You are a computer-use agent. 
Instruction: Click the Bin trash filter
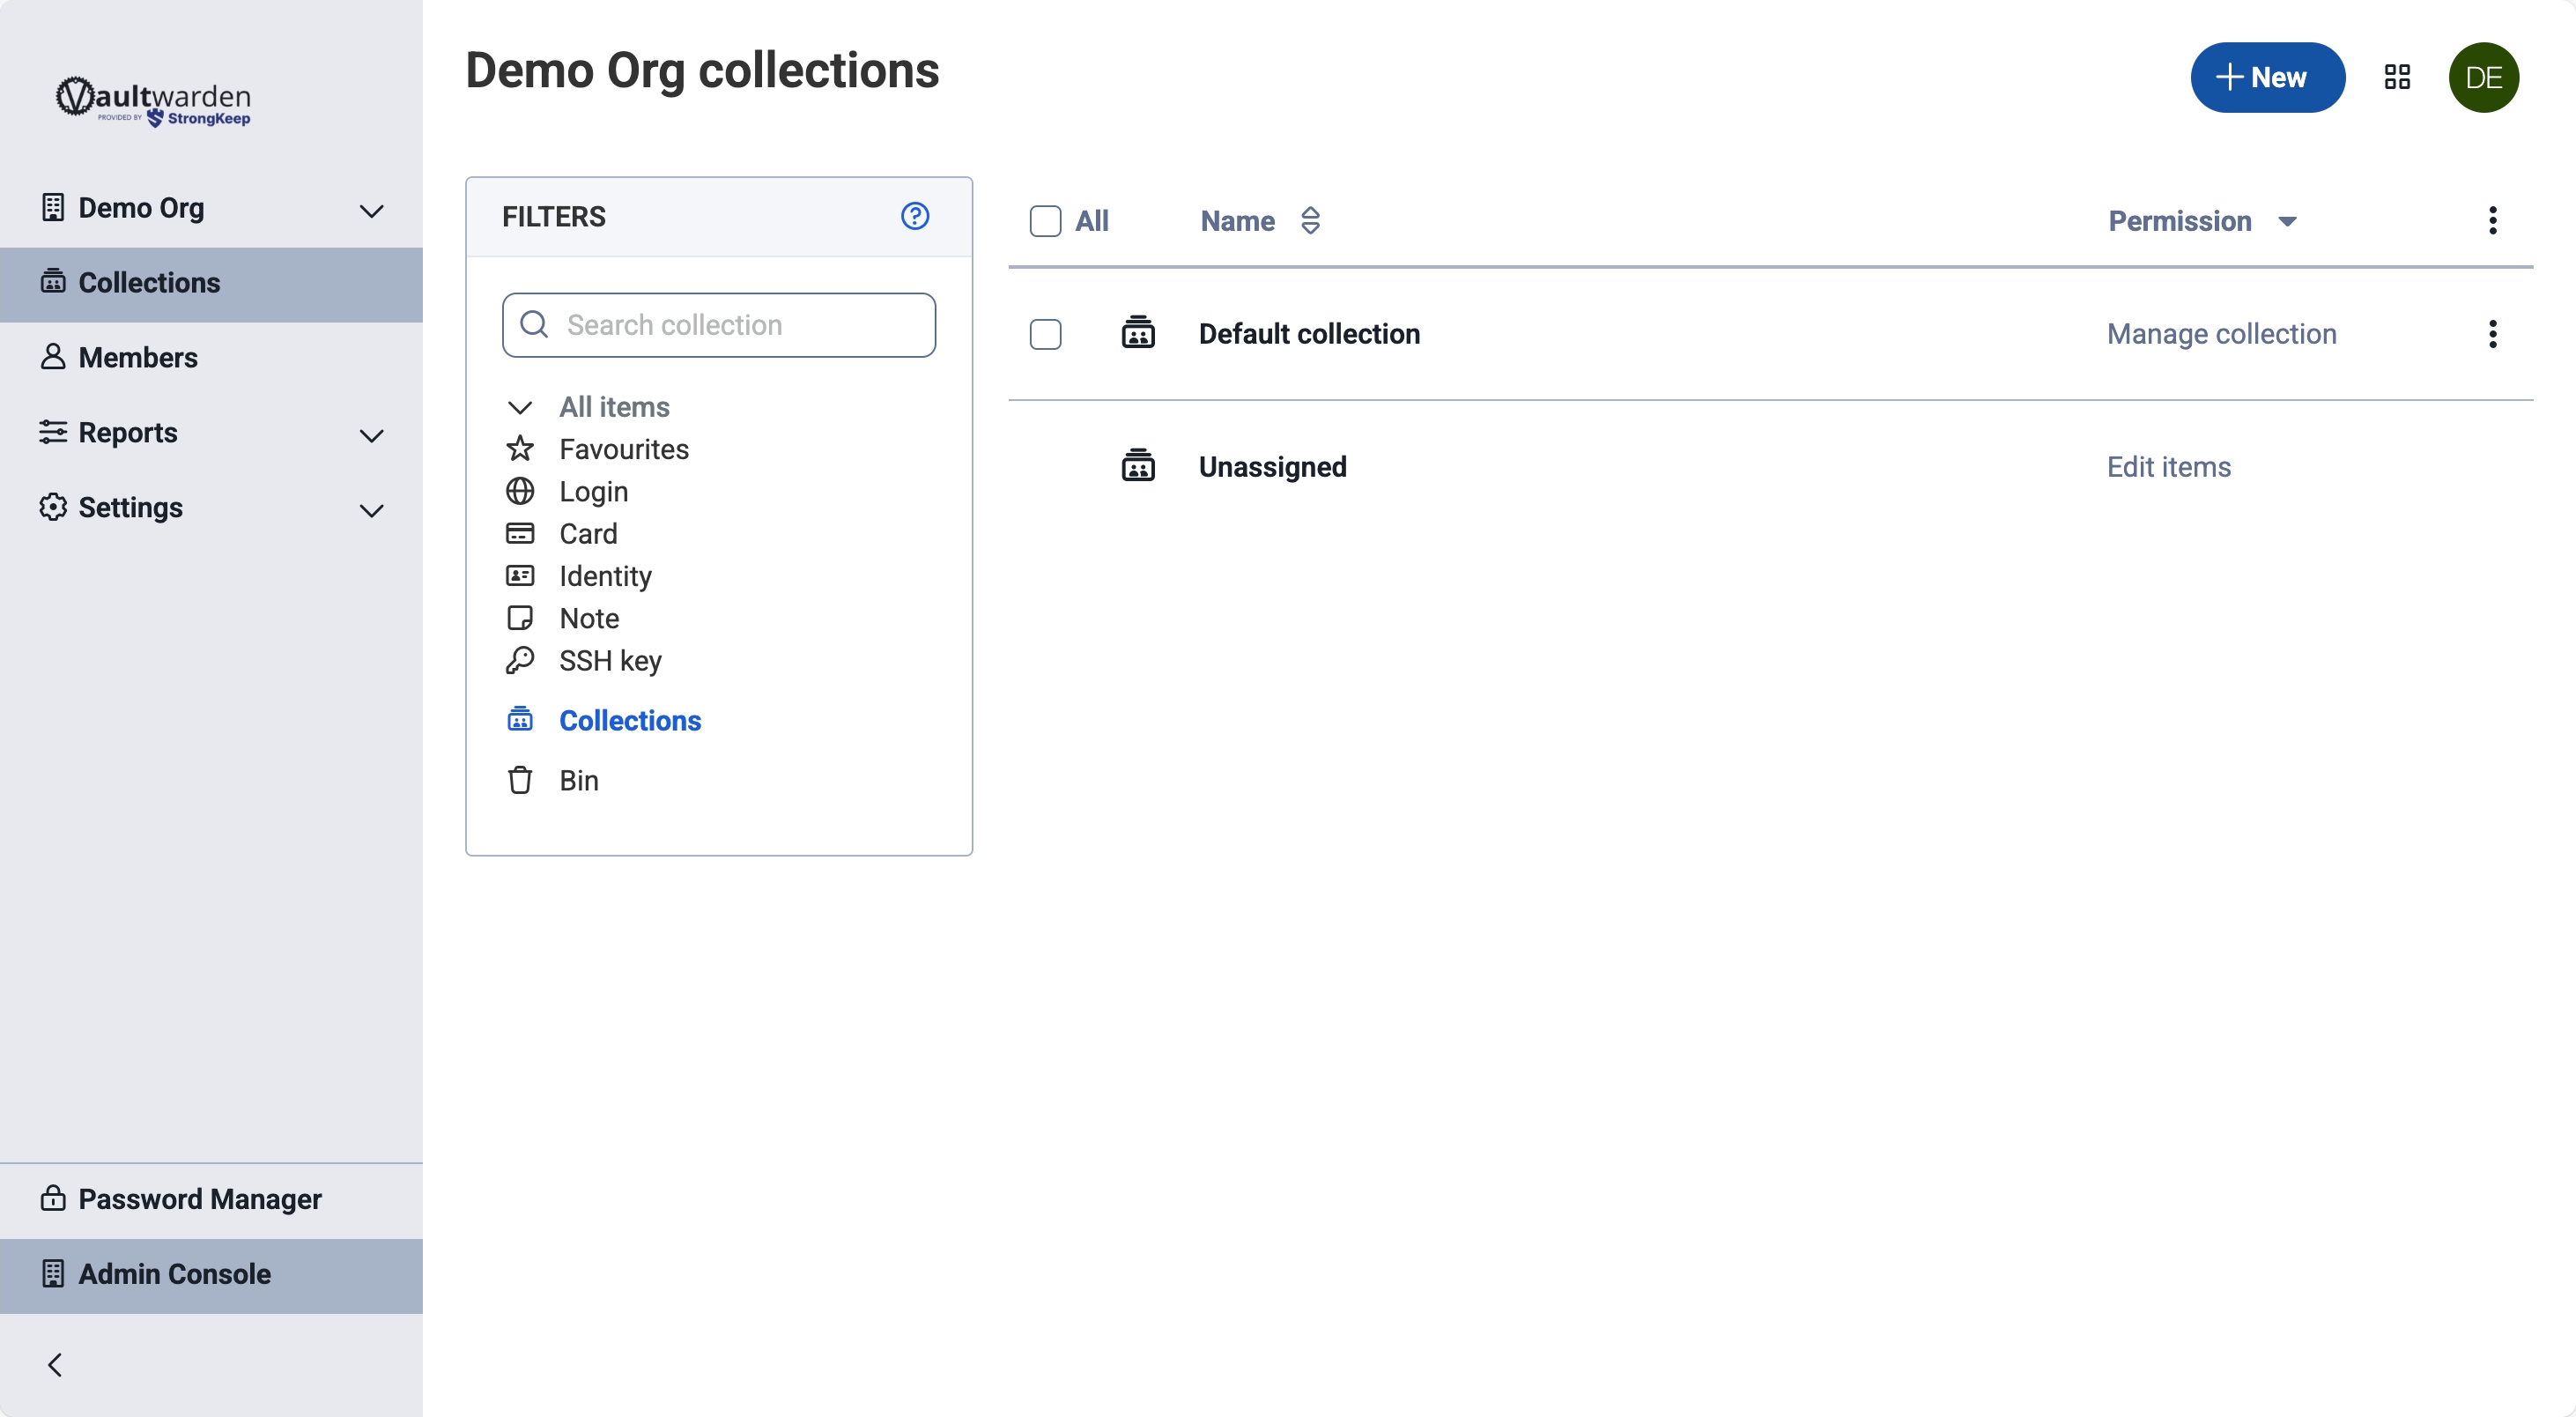click(x=578, y=780)
